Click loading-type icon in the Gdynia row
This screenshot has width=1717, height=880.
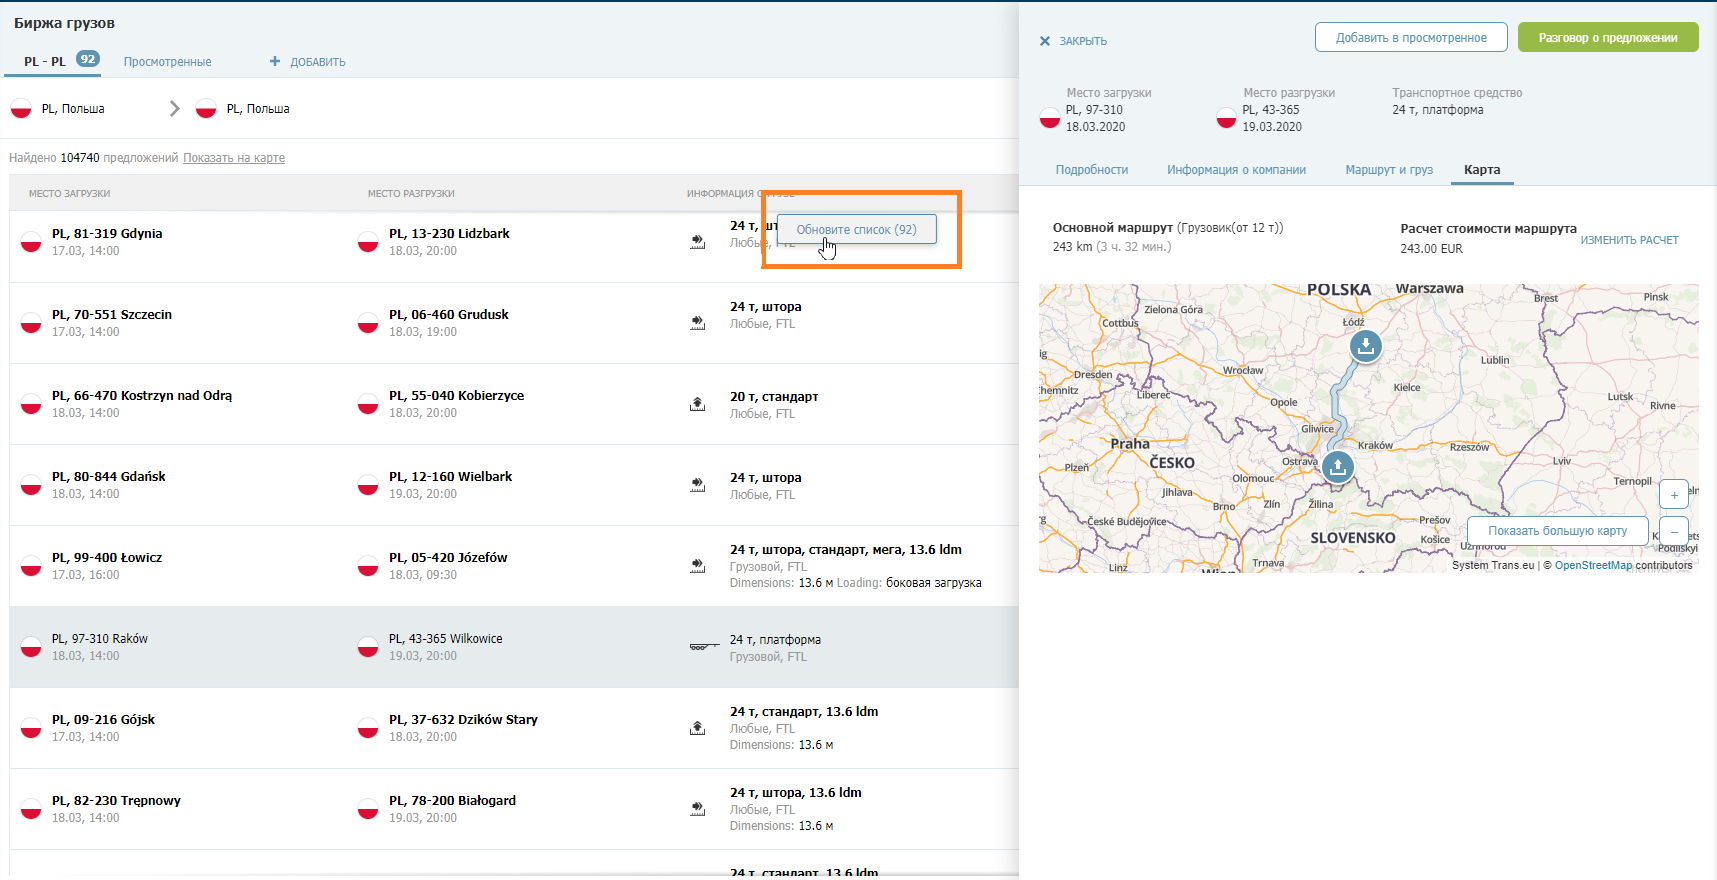(x=698, y=241)
